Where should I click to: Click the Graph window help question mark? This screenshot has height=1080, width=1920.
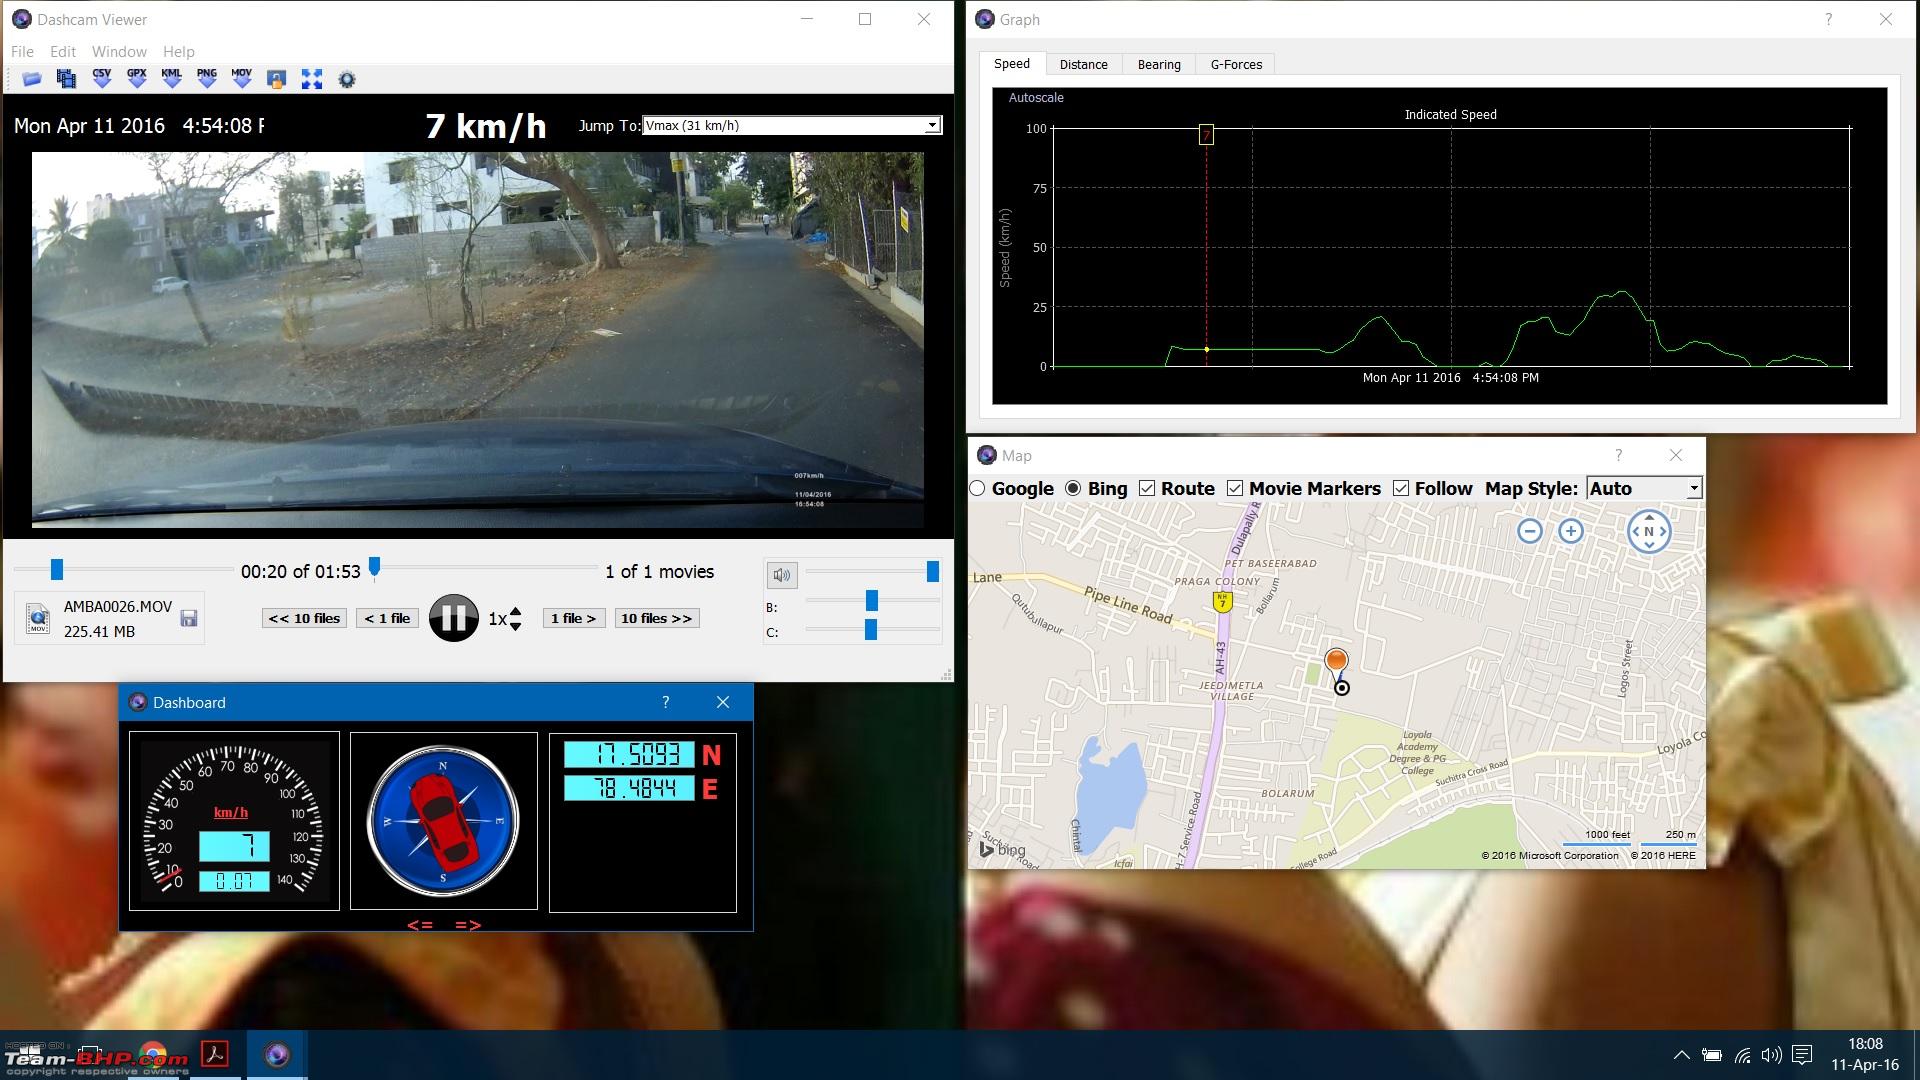click(1828, 19)
